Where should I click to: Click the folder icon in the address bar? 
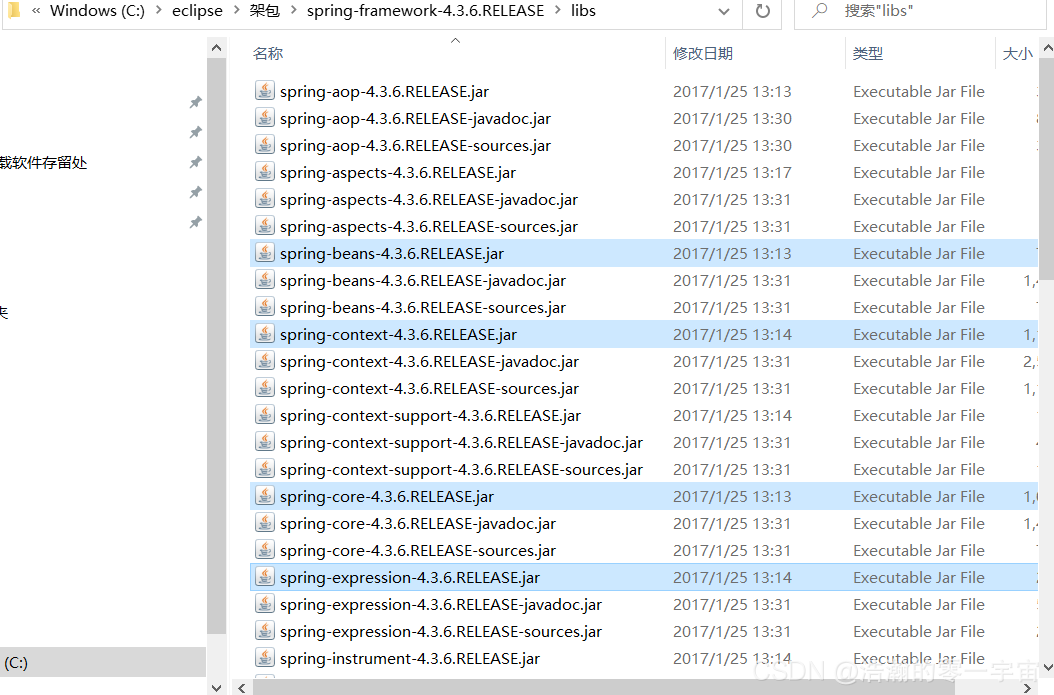pyautogui.click(x=13, y=10)
